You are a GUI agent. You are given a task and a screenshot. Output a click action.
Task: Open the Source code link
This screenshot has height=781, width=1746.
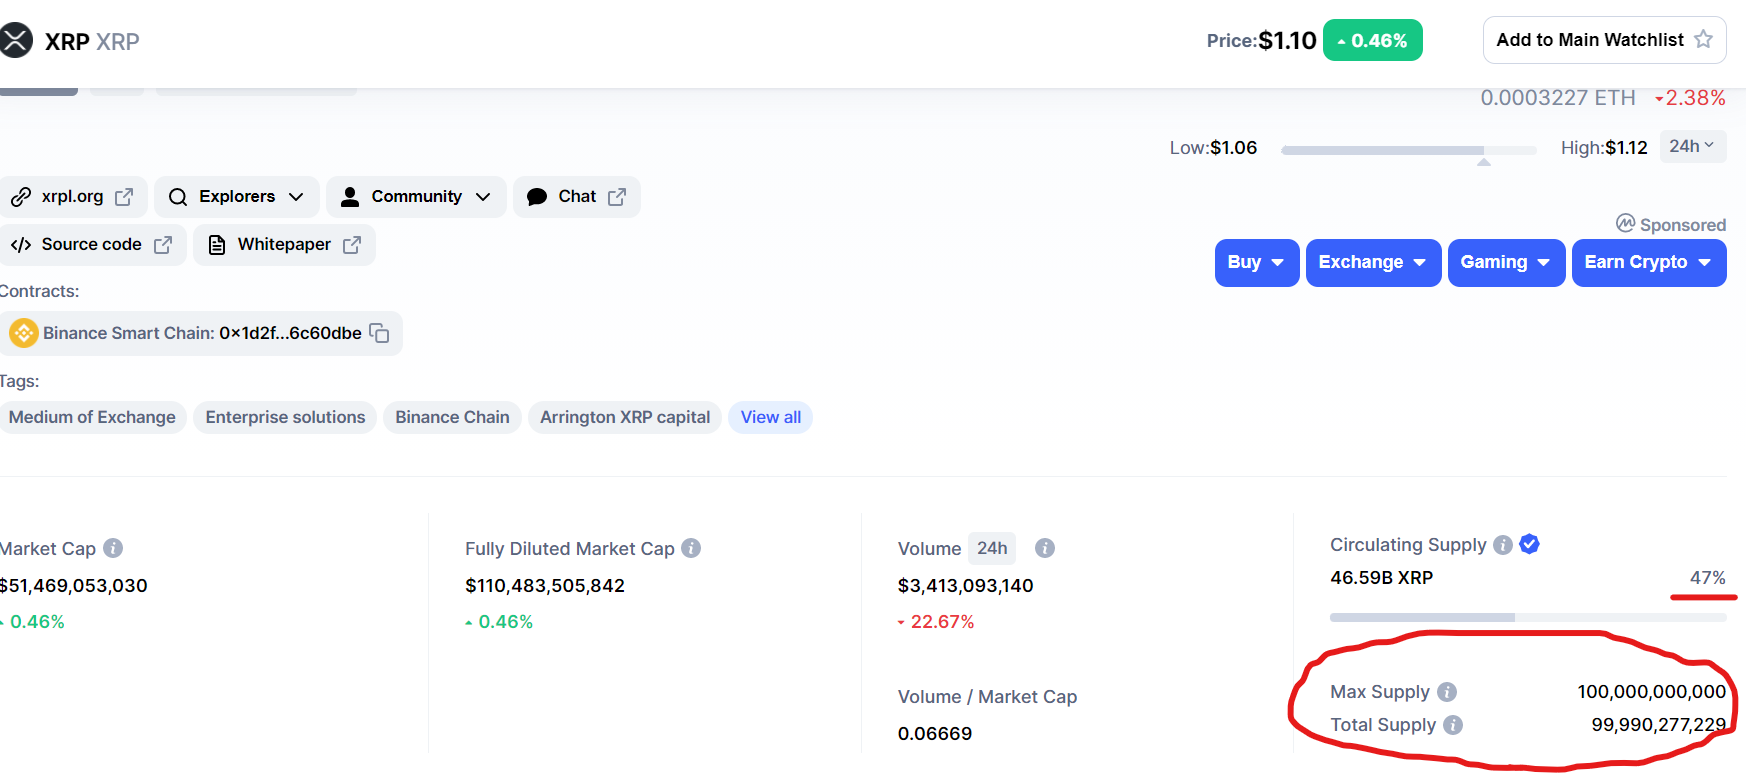(92, 245)
